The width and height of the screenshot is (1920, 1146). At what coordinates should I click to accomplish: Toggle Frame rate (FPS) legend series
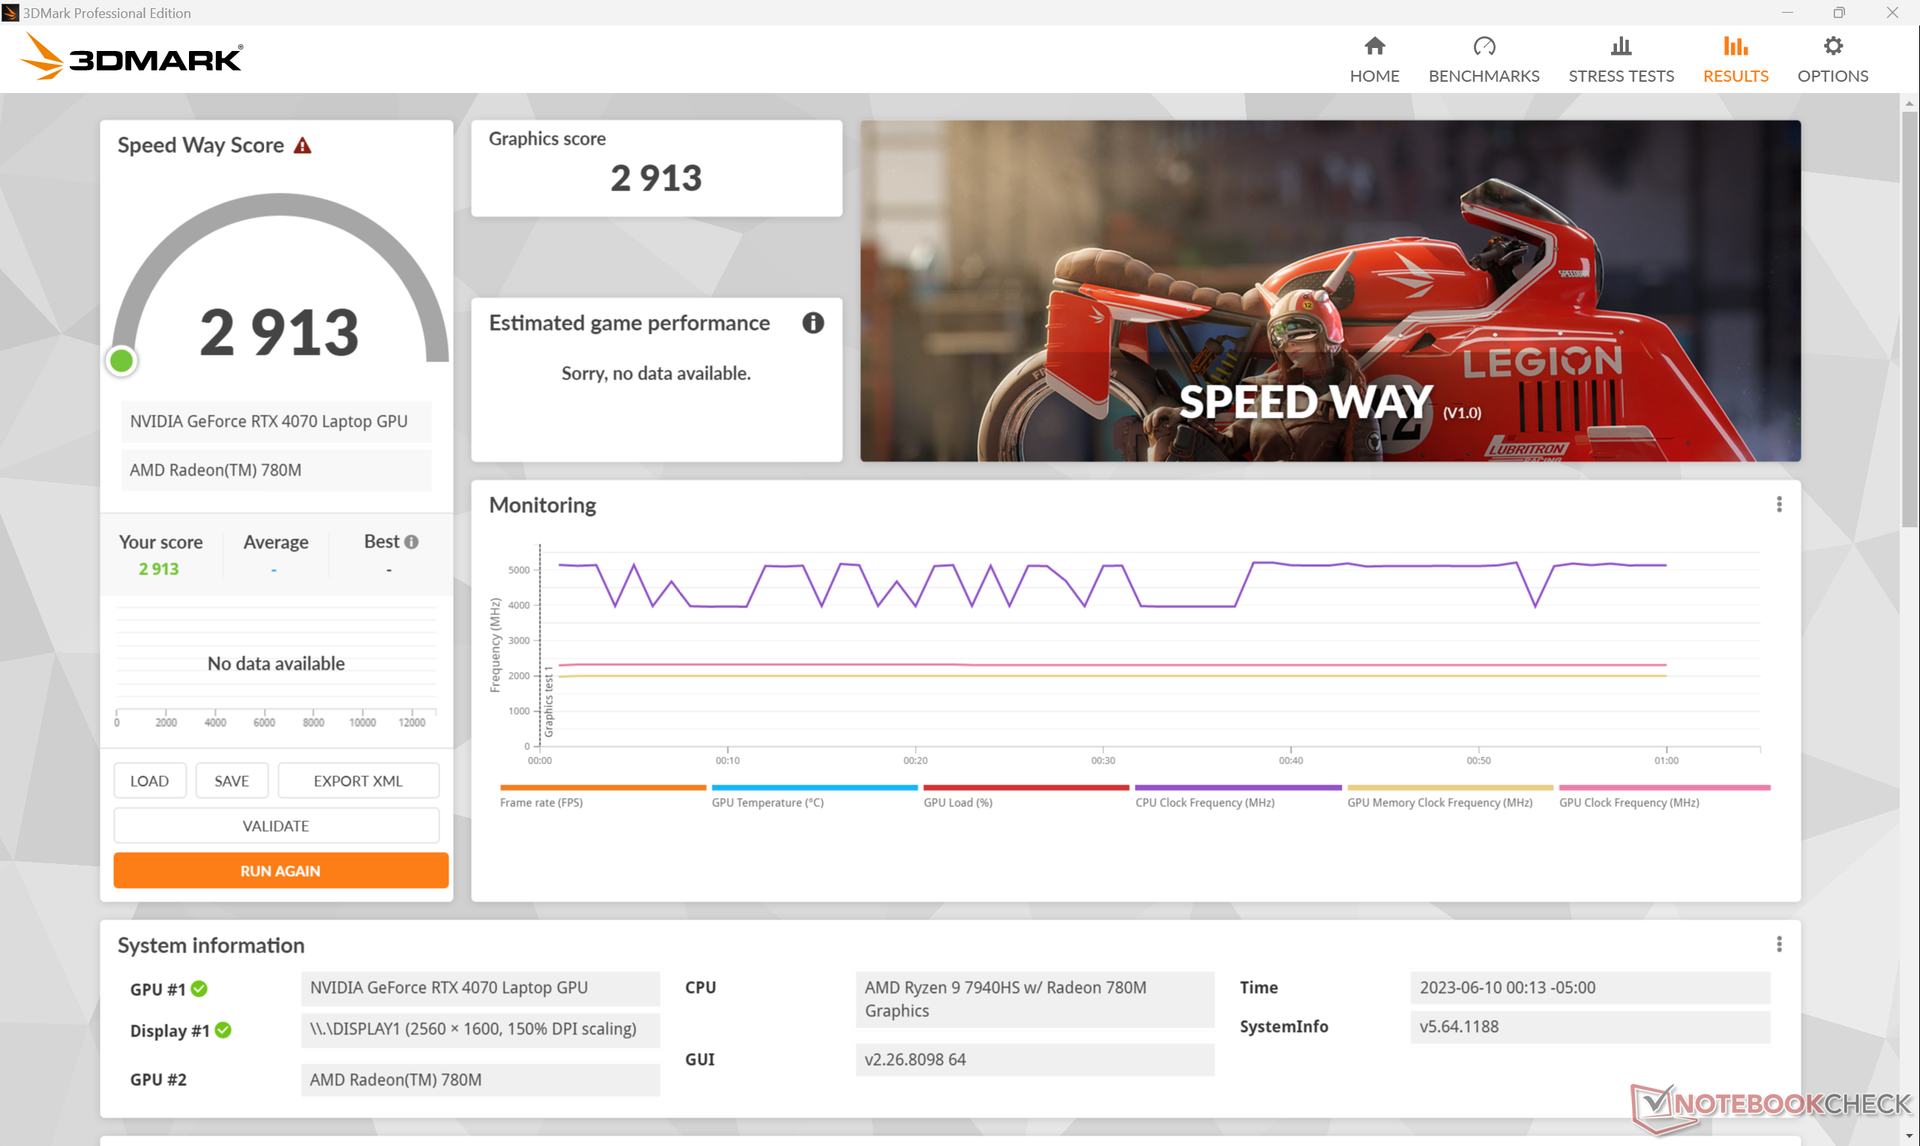tap(541, 802)
